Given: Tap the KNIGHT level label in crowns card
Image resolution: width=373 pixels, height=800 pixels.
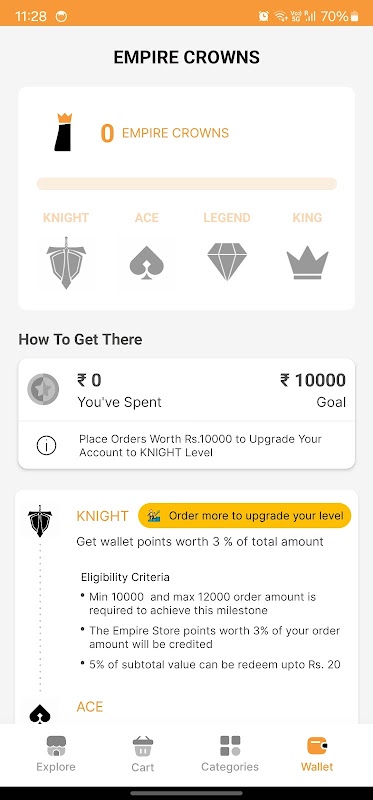Looking at the screenshot, I should tap(66, 218).
